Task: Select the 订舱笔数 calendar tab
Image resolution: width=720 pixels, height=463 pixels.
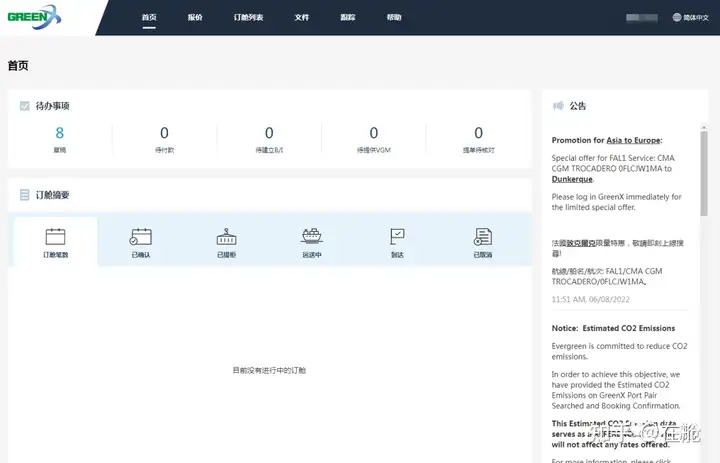Action: (56, 242)
